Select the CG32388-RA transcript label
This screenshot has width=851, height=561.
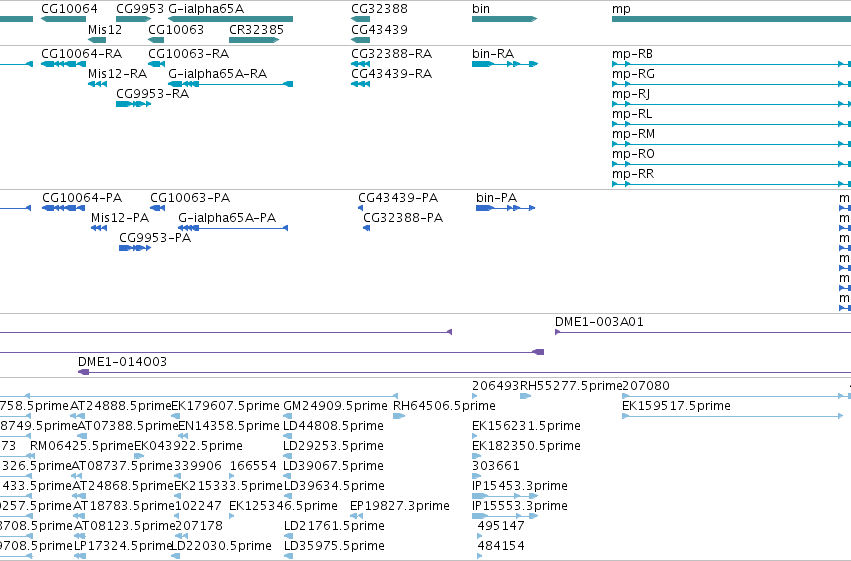(391, 54)
